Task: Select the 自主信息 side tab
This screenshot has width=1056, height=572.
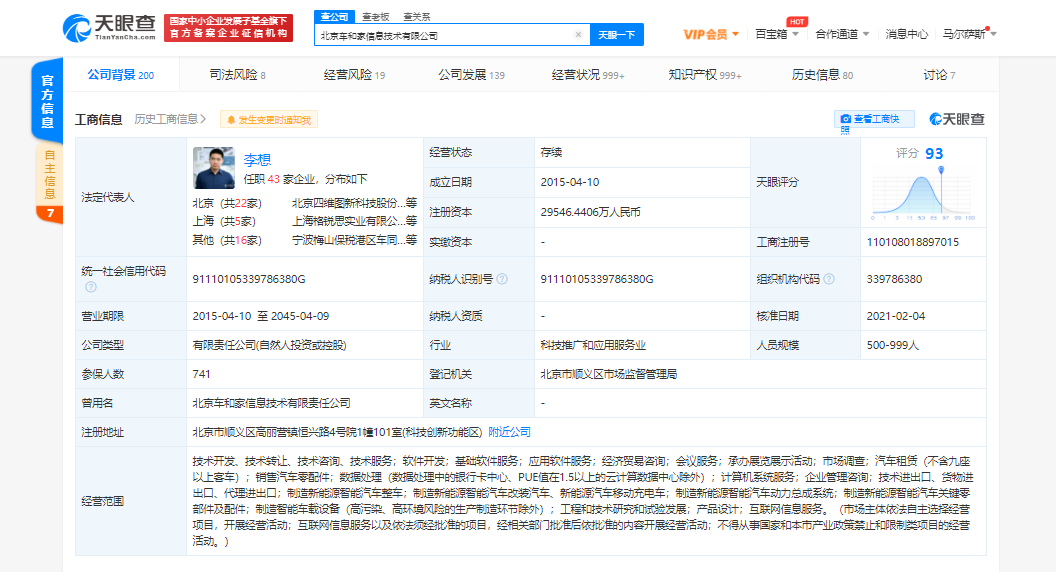Action: point(49,175)
